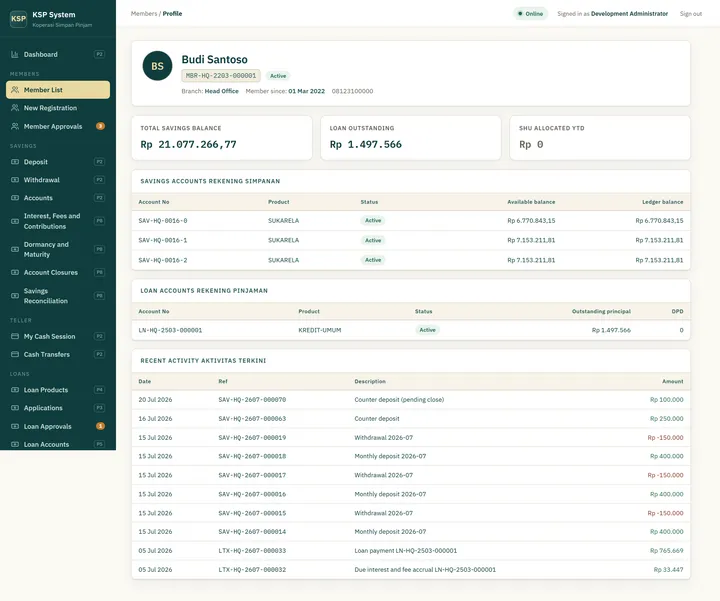
Task: Click the Withdrawal sidebar icon
Action: pos(15,180)
